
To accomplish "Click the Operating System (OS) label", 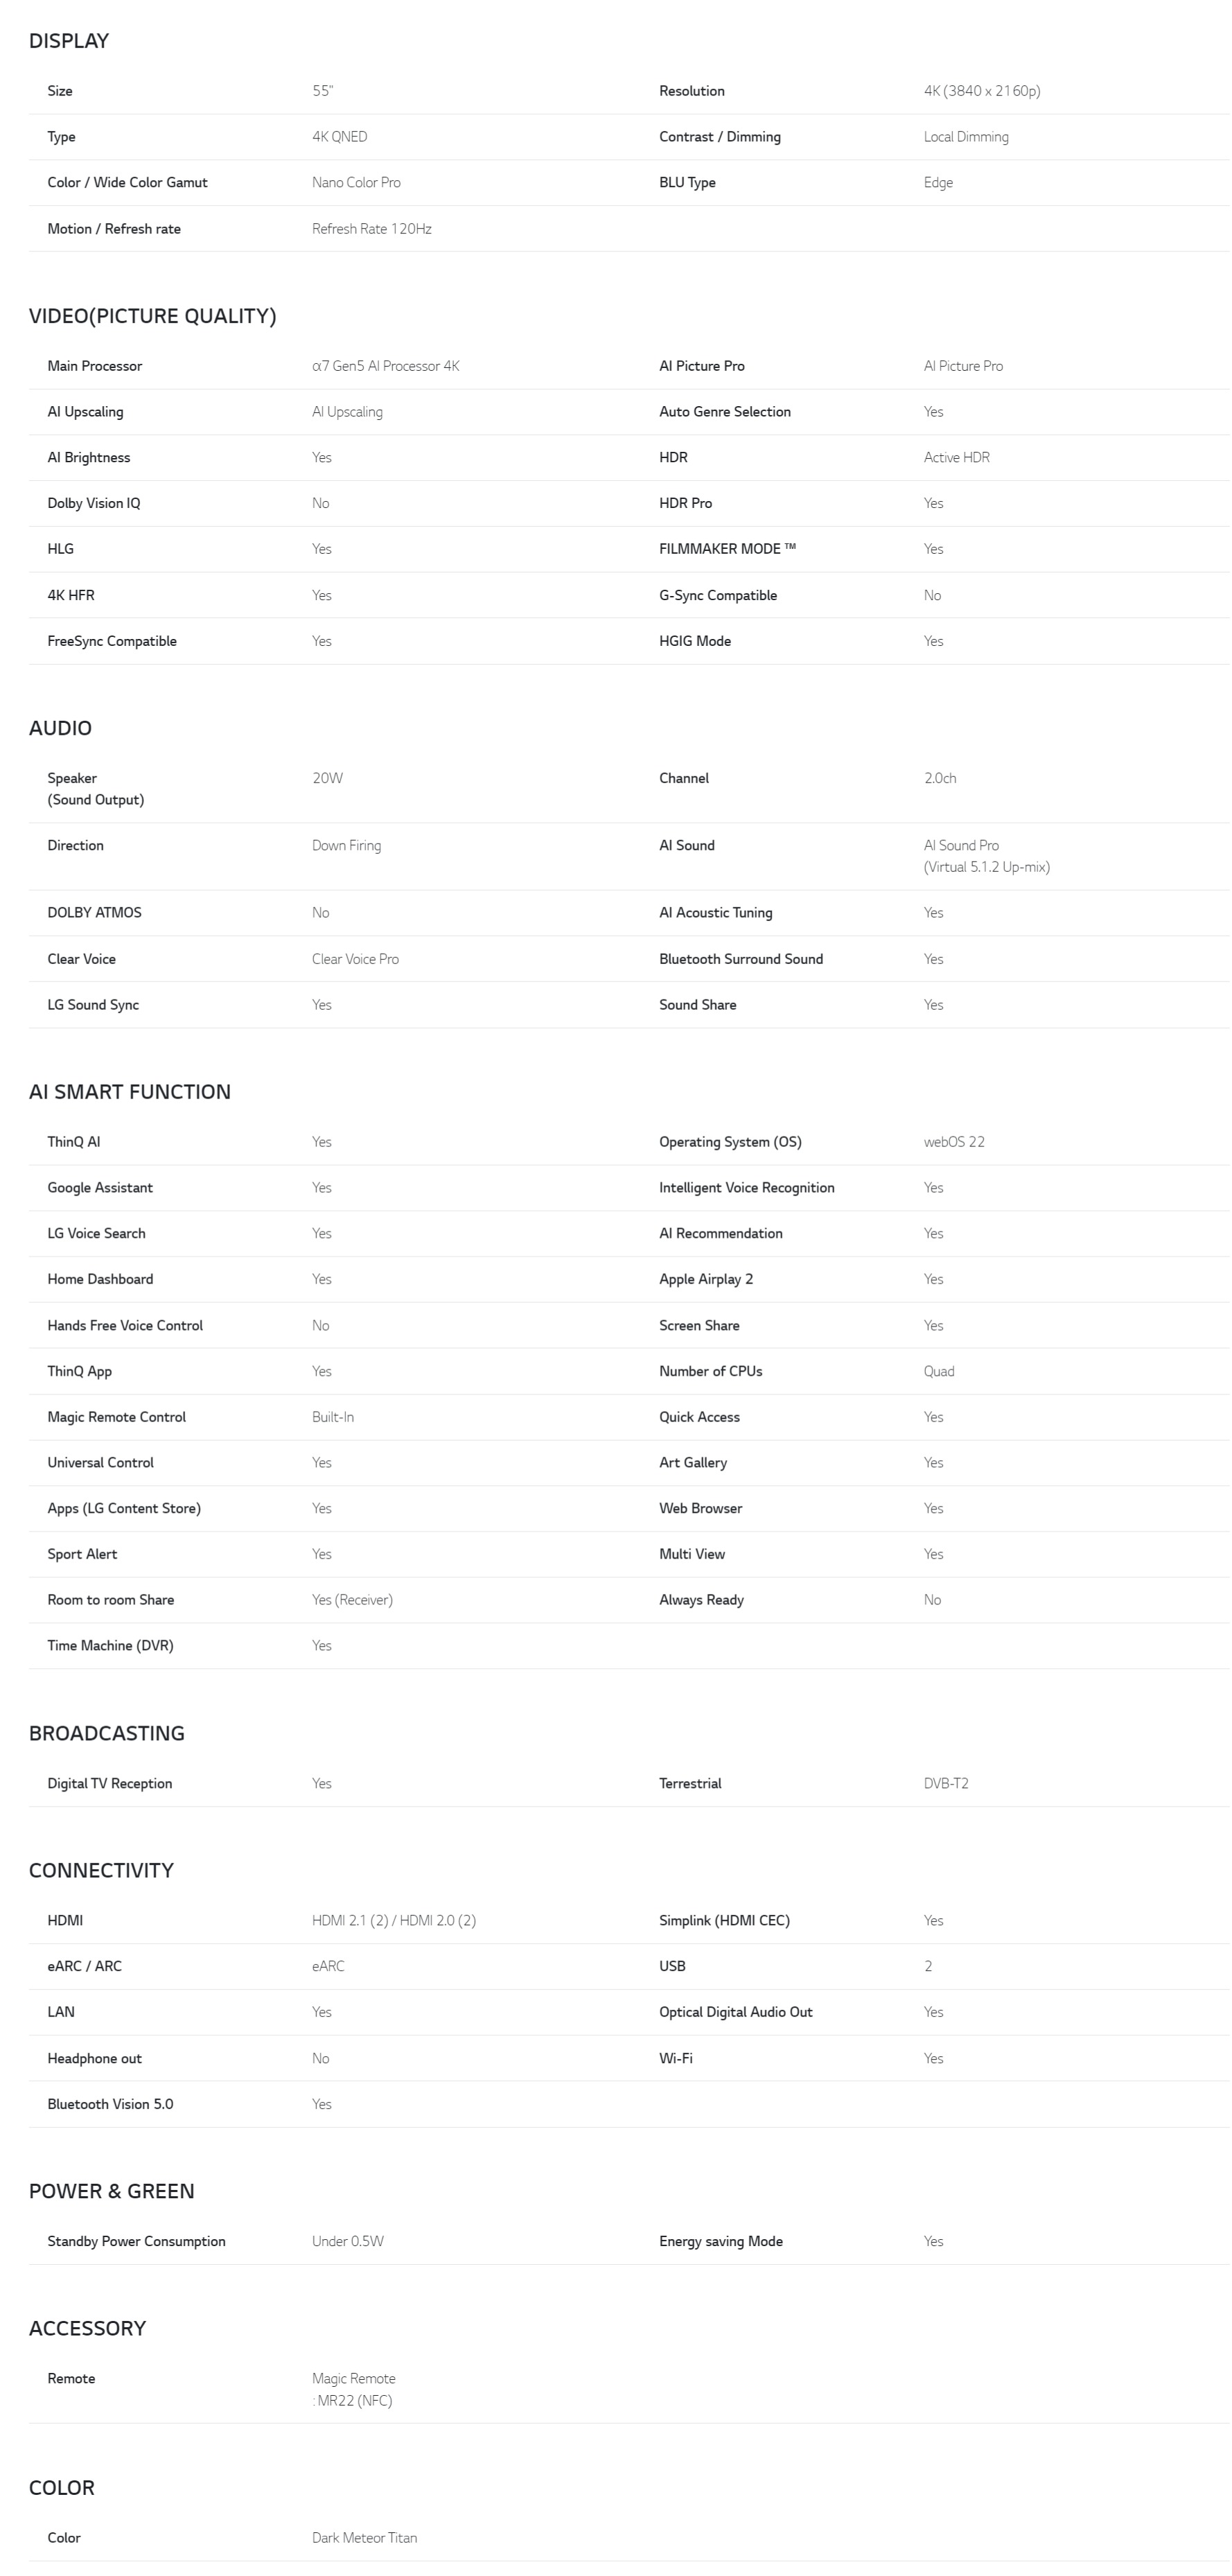I will [x=730, y=1142].
